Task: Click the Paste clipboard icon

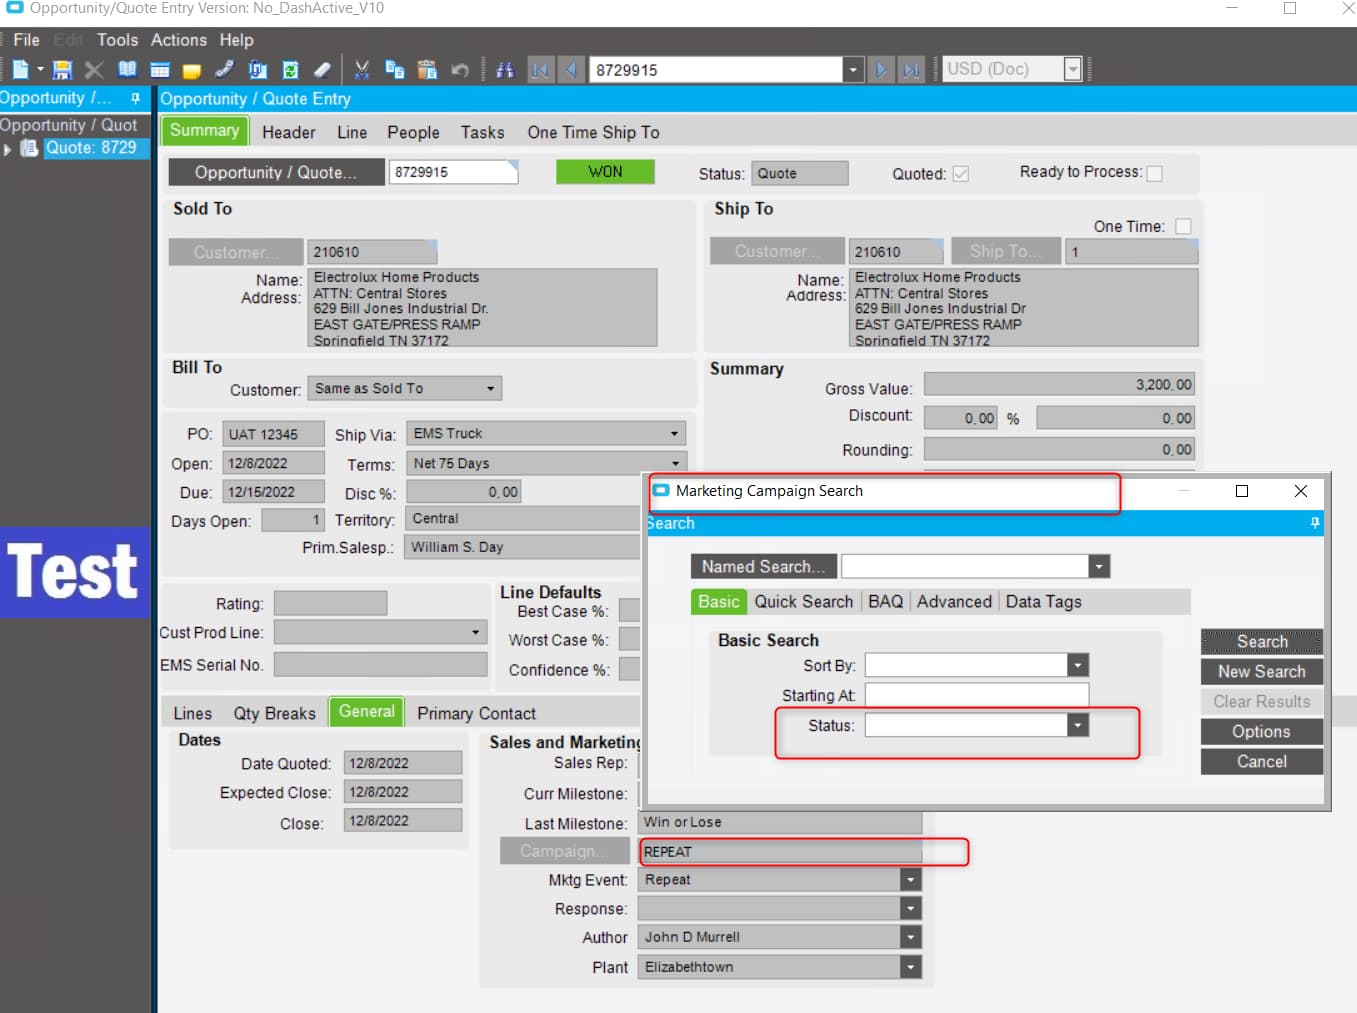Action: [427, 70]
